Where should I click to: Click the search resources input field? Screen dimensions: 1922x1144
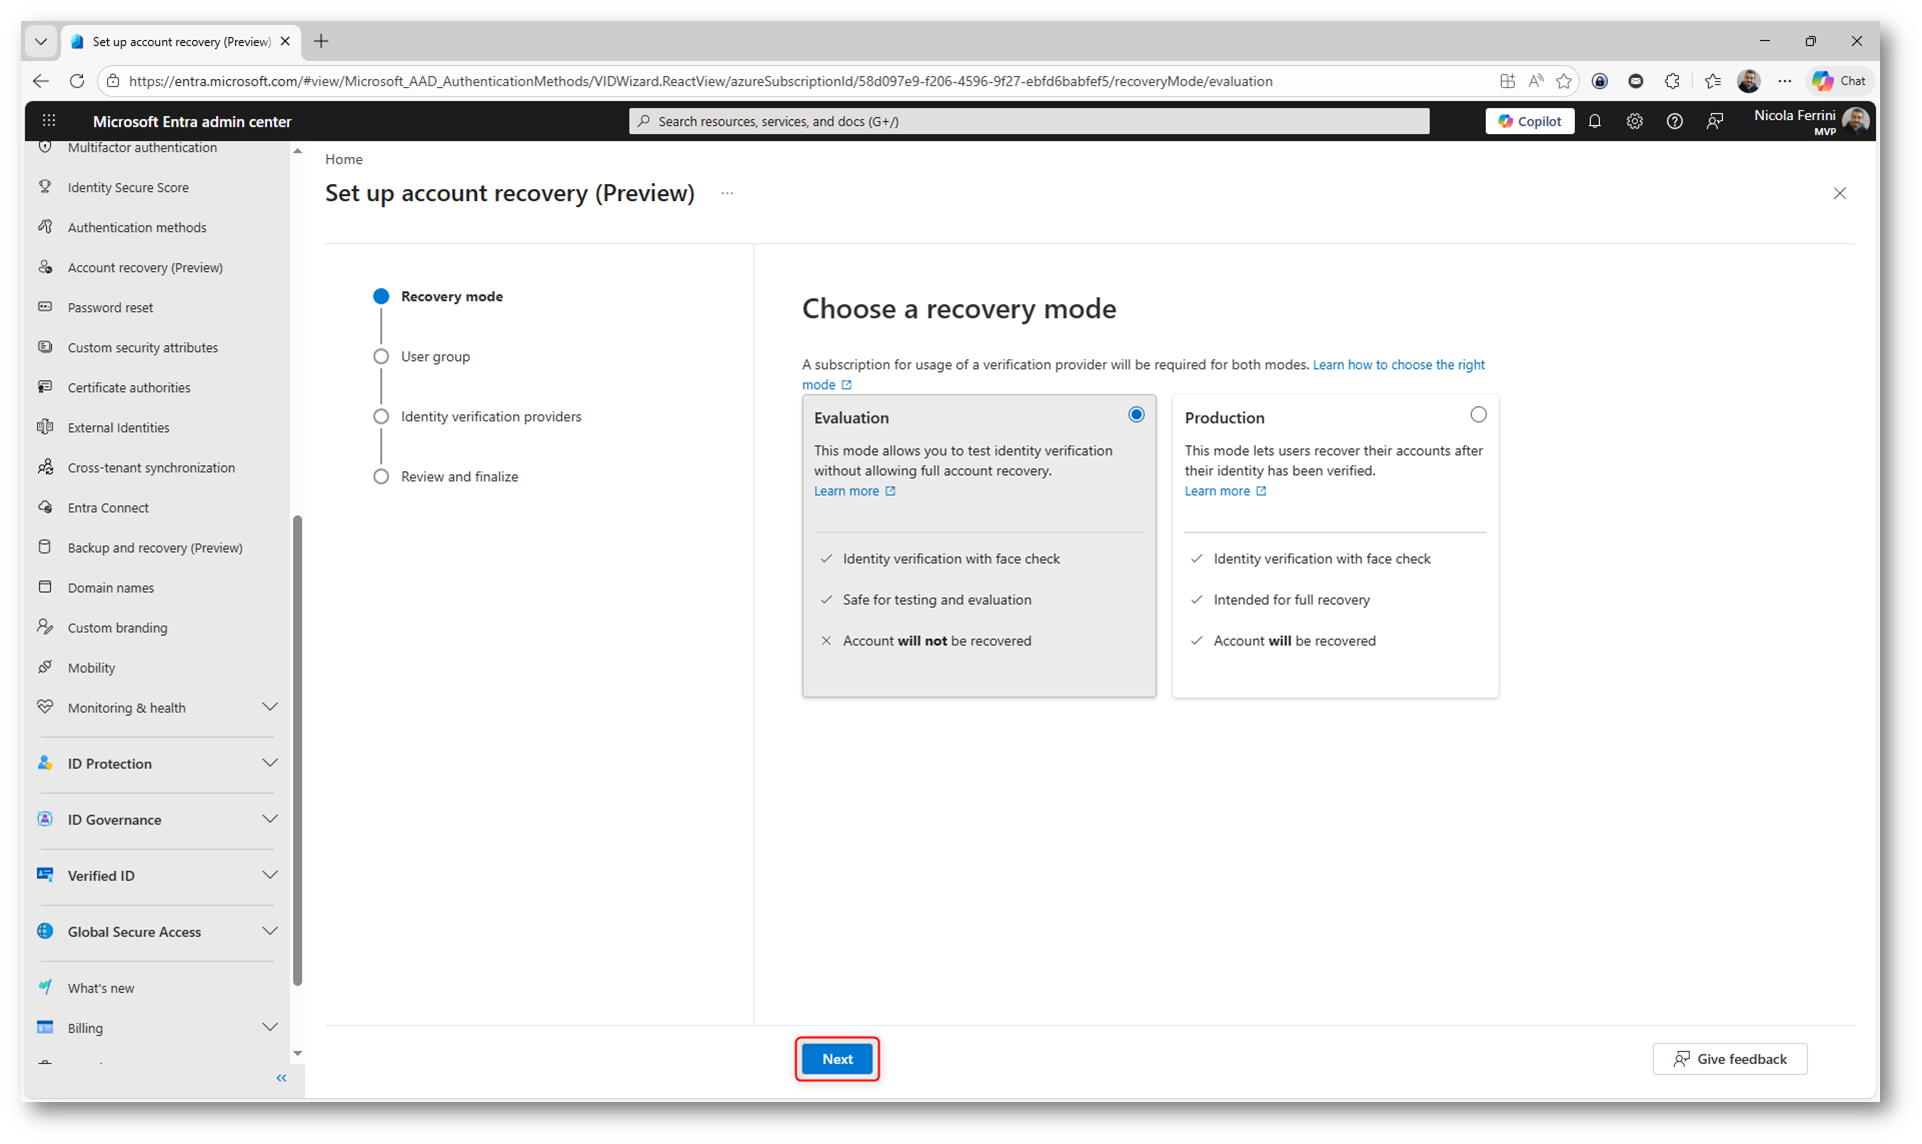click(1028, 121)
